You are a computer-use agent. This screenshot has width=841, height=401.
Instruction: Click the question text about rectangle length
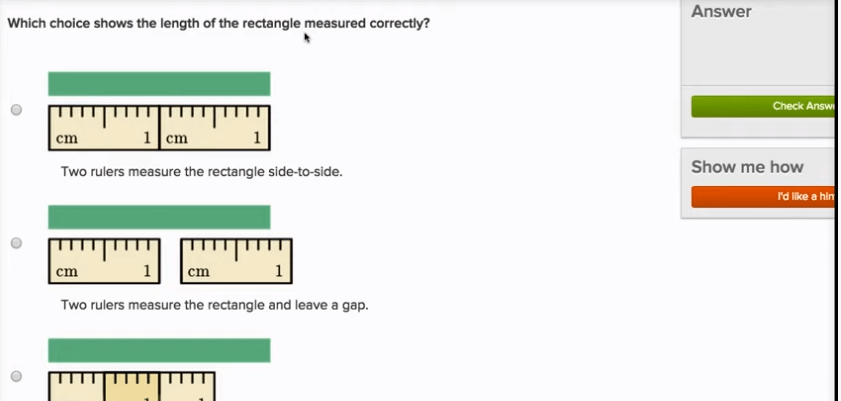click(x=218, y=22)
